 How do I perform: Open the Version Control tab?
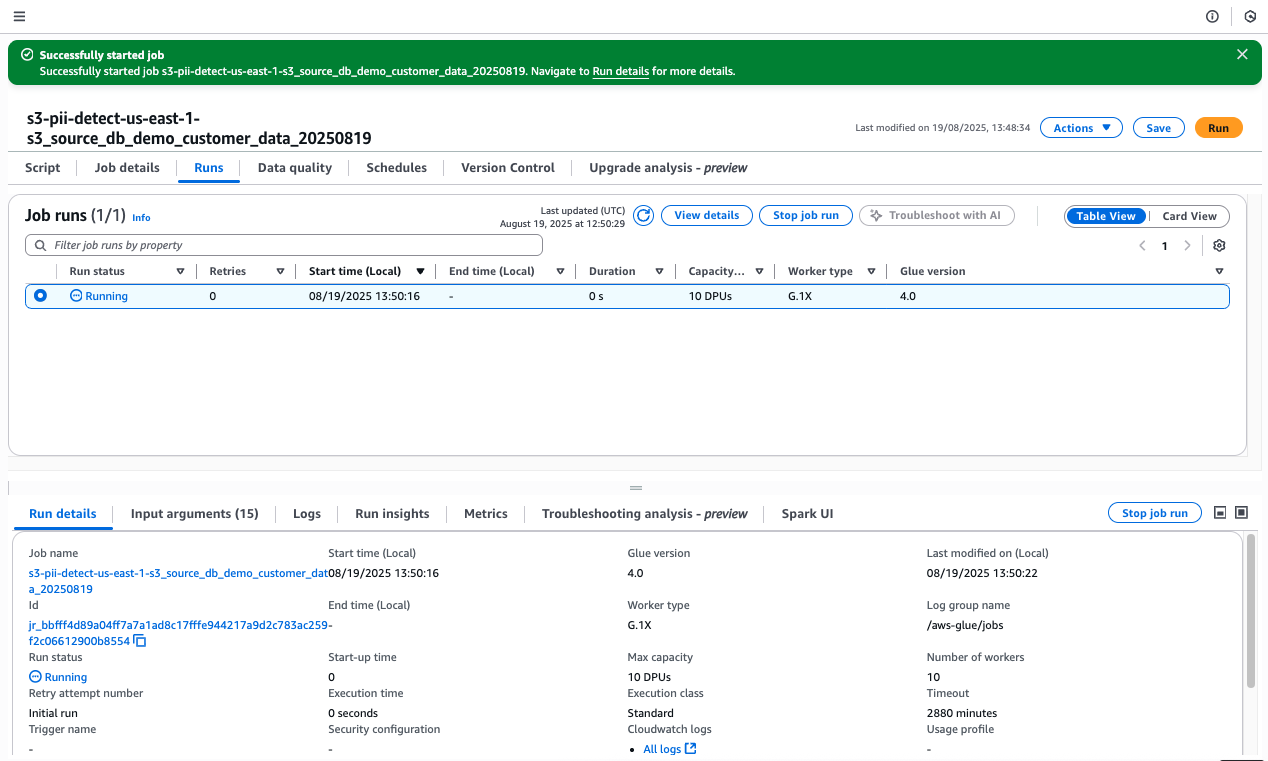tap(508, 168)
